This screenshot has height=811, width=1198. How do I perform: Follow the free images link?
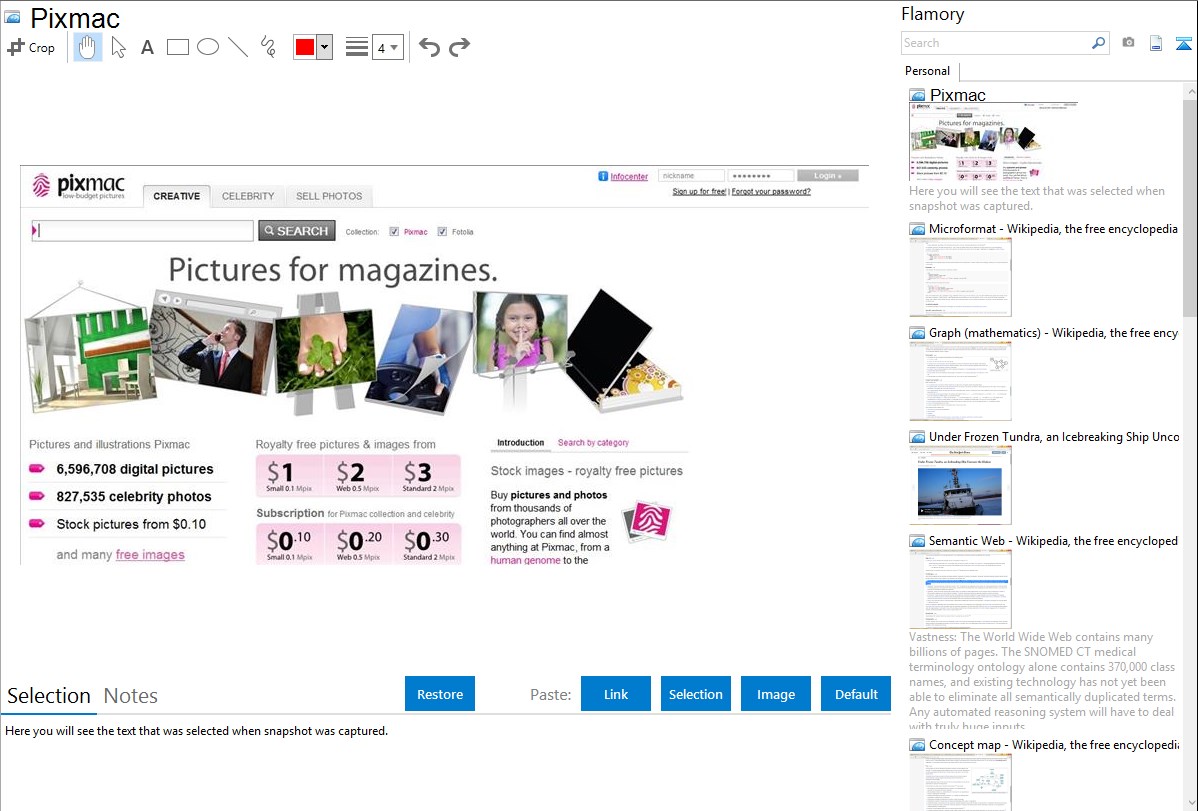coord(151,555)
